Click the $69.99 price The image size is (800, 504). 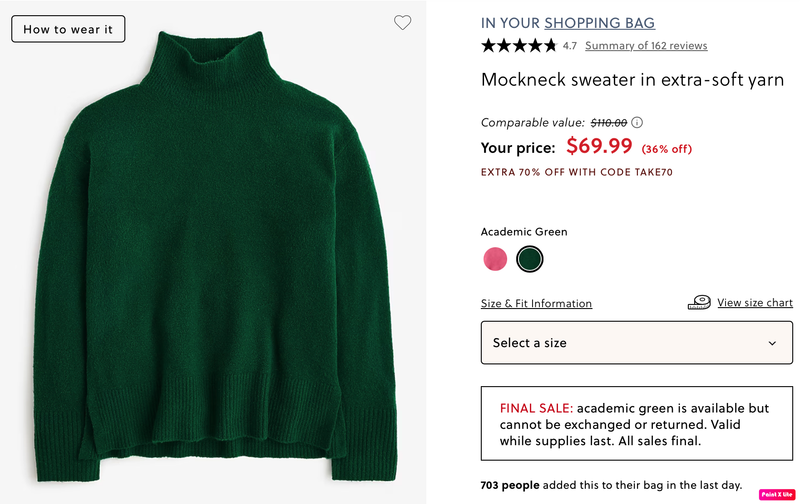(599, 146)
